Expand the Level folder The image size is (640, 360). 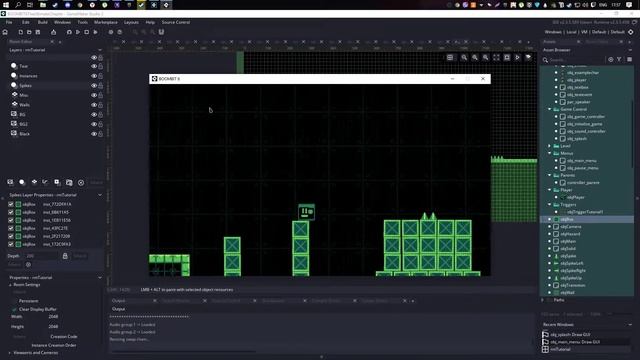pyautogui.click(x=549, y=146)
